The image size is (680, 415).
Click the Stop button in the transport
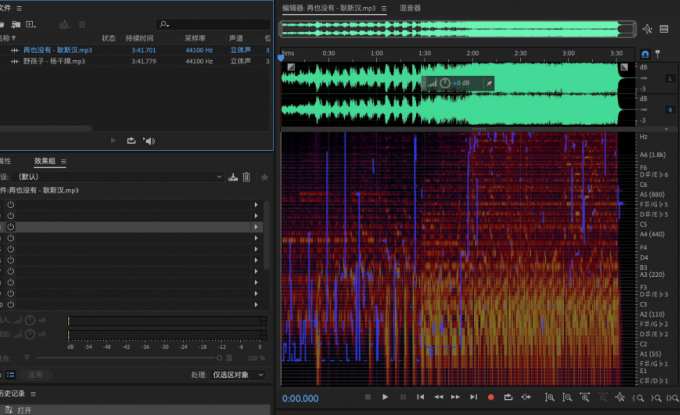367,398
